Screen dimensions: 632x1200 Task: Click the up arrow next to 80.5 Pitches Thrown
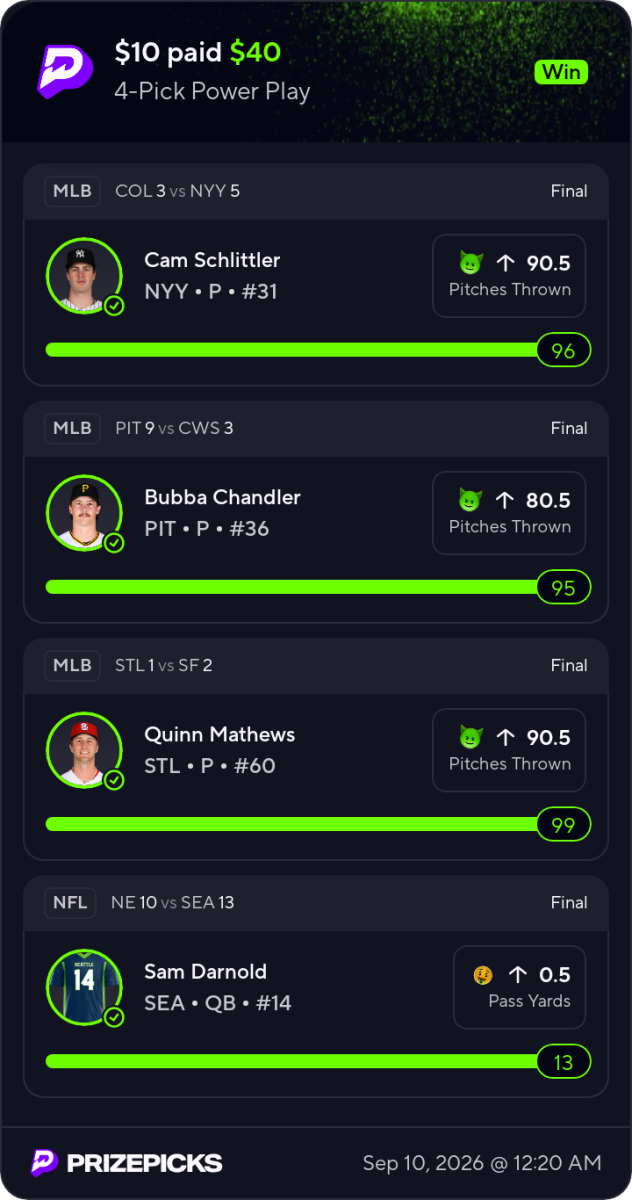pos(505,500)
